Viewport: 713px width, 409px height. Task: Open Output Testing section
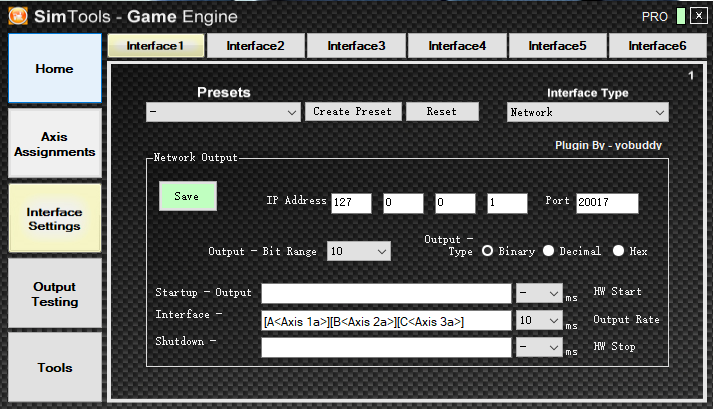[x=55, y=293]
